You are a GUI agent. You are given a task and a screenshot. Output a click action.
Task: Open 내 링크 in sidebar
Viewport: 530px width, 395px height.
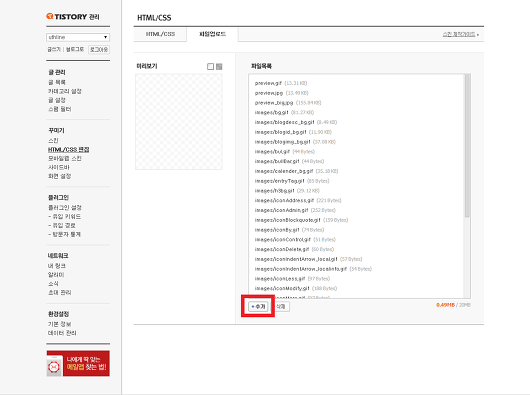[x=57, y=266]
